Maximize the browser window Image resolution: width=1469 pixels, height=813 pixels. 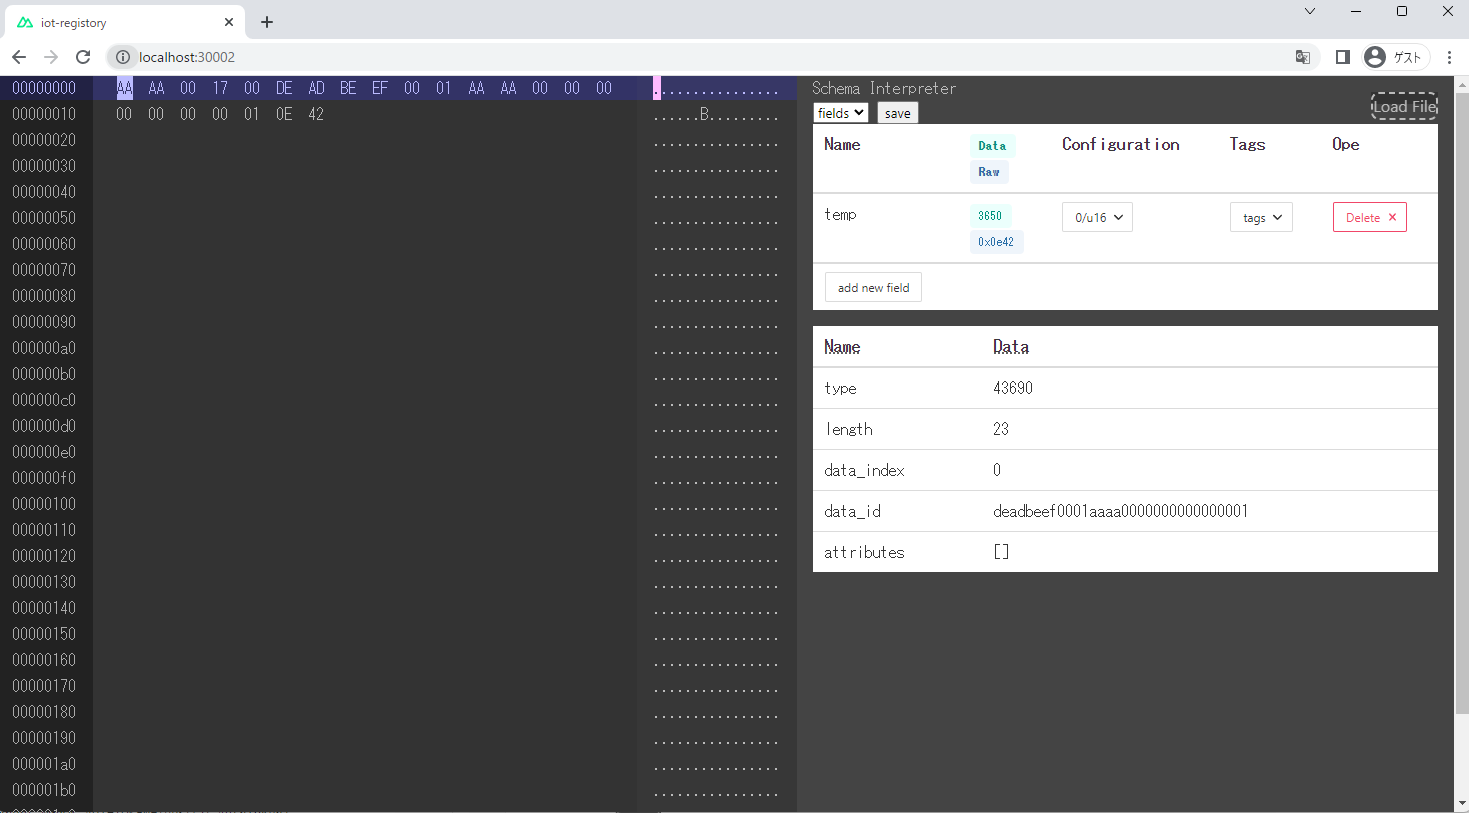[x=1402, y=11]
